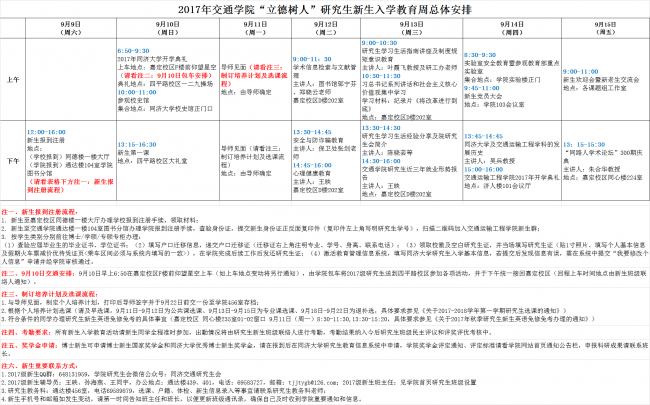Click the '6:50-9:30' time entry
This screenshot has height=405, width=650.
[x=133, y=51]
